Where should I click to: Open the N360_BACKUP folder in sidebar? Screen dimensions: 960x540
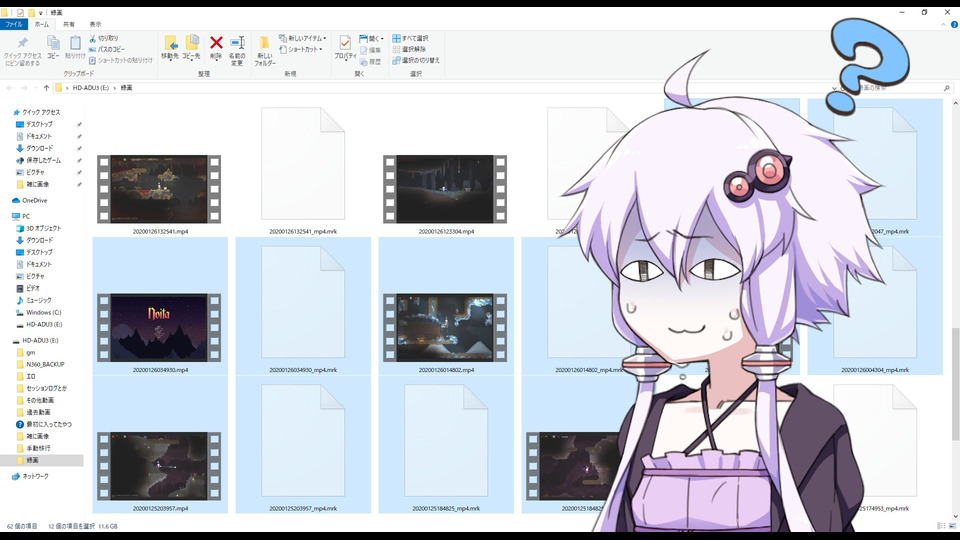[42, 364]
